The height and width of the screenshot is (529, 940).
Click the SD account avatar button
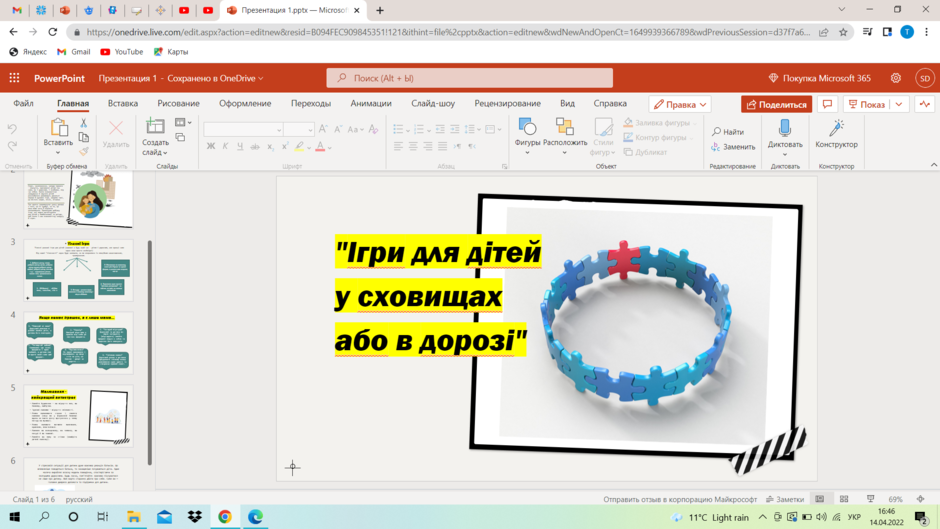(925, 78)
